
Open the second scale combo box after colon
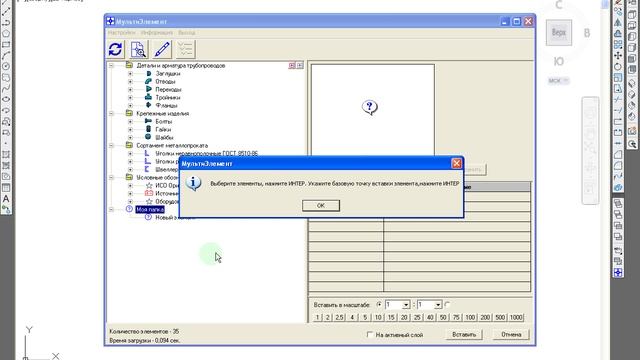click(x=429, y=305)
